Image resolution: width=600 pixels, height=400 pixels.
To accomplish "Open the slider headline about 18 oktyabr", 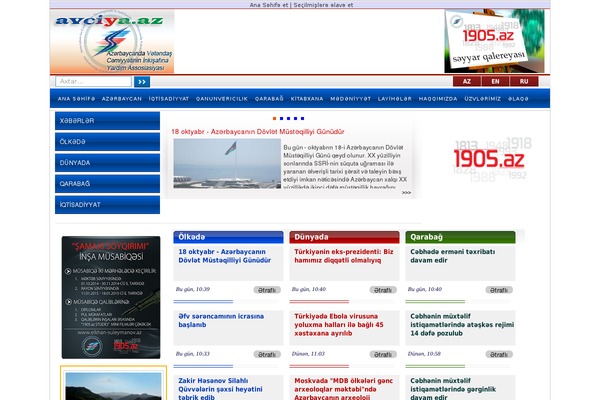I will pos(258,132).
